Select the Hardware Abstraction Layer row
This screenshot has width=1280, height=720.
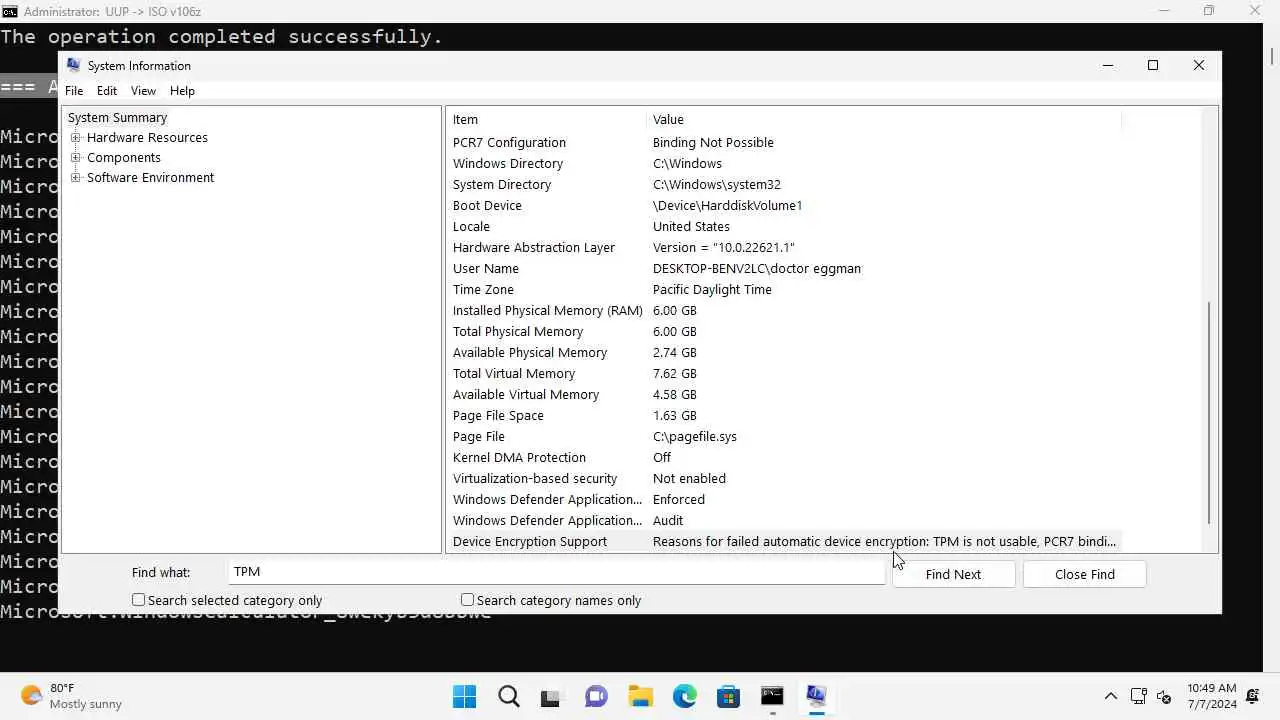784,248
